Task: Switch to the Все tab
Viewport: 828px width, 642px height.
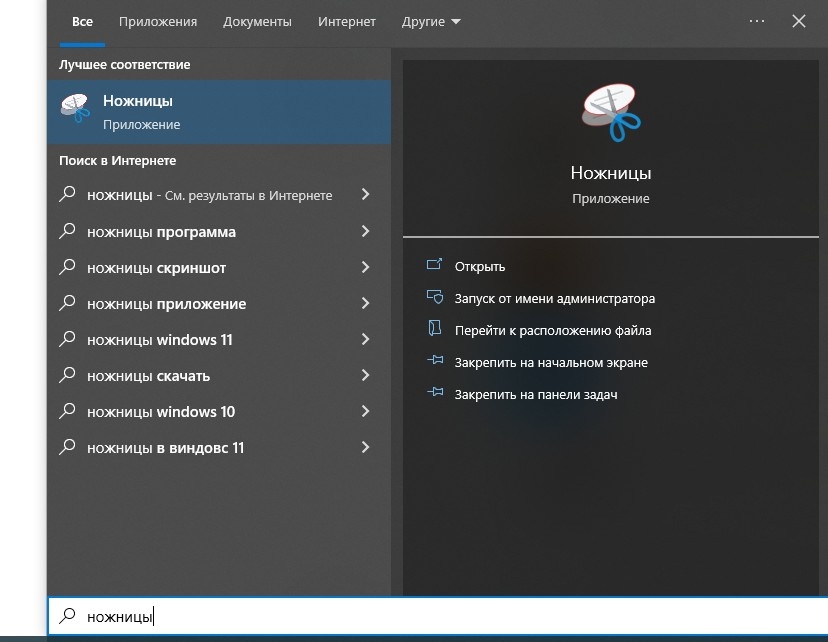Action: click(x=82, y=22)
